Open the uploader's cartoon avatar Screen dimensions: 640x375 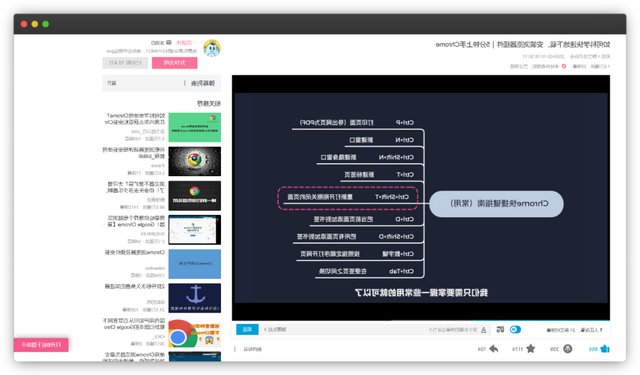point(212,48)
